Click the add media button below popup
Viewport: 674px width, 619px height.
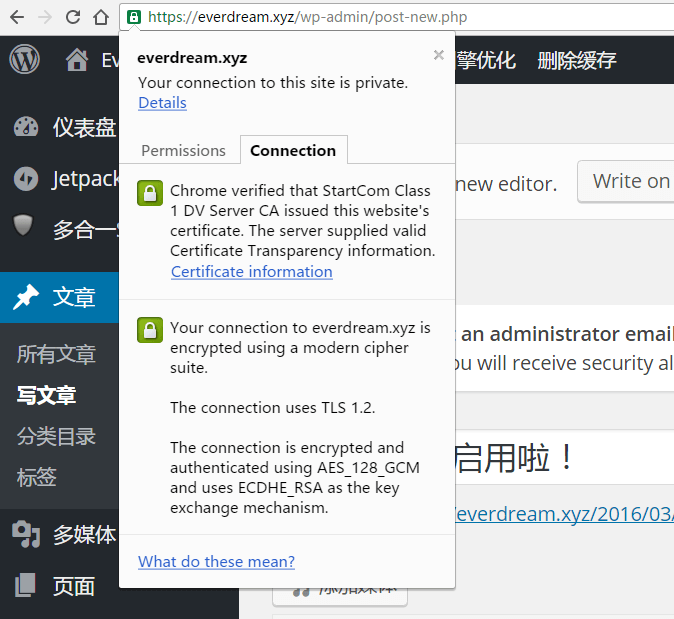pos(340,597)
